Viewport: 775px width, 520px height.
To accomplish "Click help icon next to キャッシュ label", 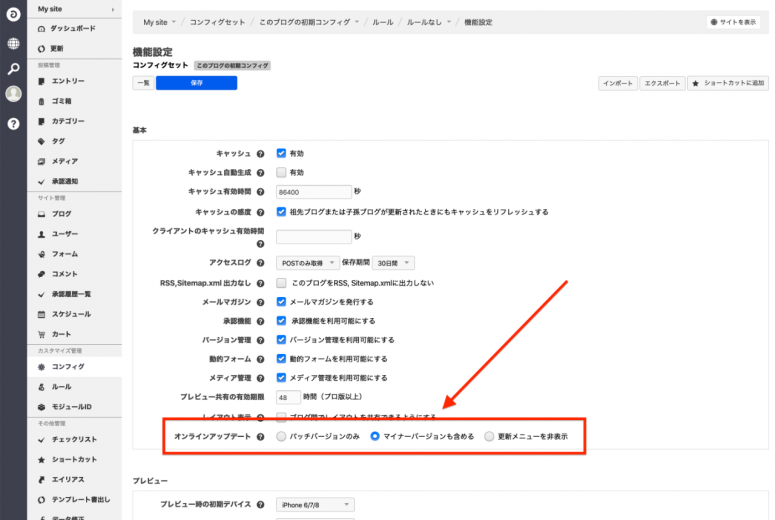I will point(261,154).
